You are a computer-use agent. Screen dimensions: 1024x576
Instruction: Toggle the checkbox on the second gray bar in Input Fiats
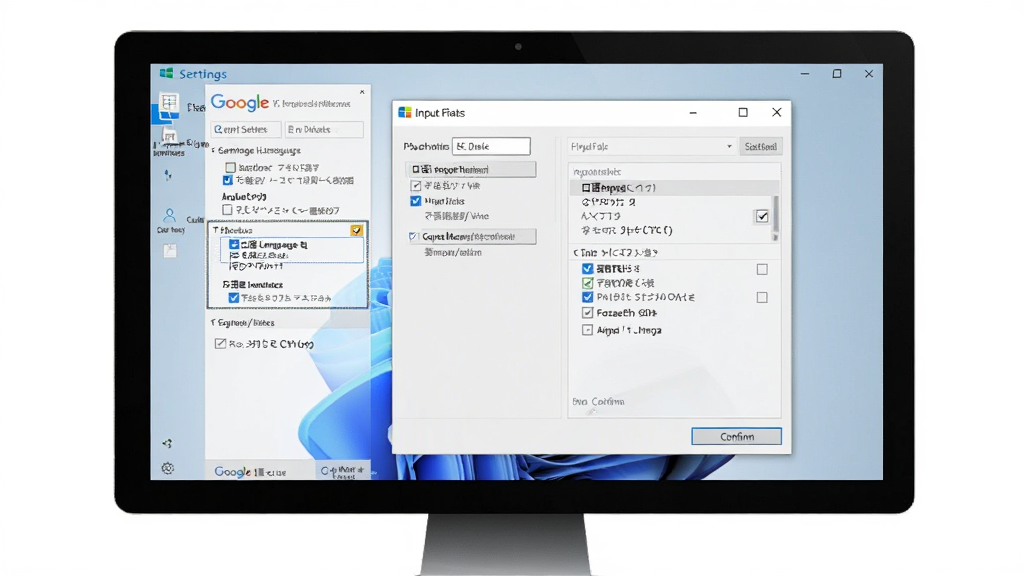tap(413, 236)
